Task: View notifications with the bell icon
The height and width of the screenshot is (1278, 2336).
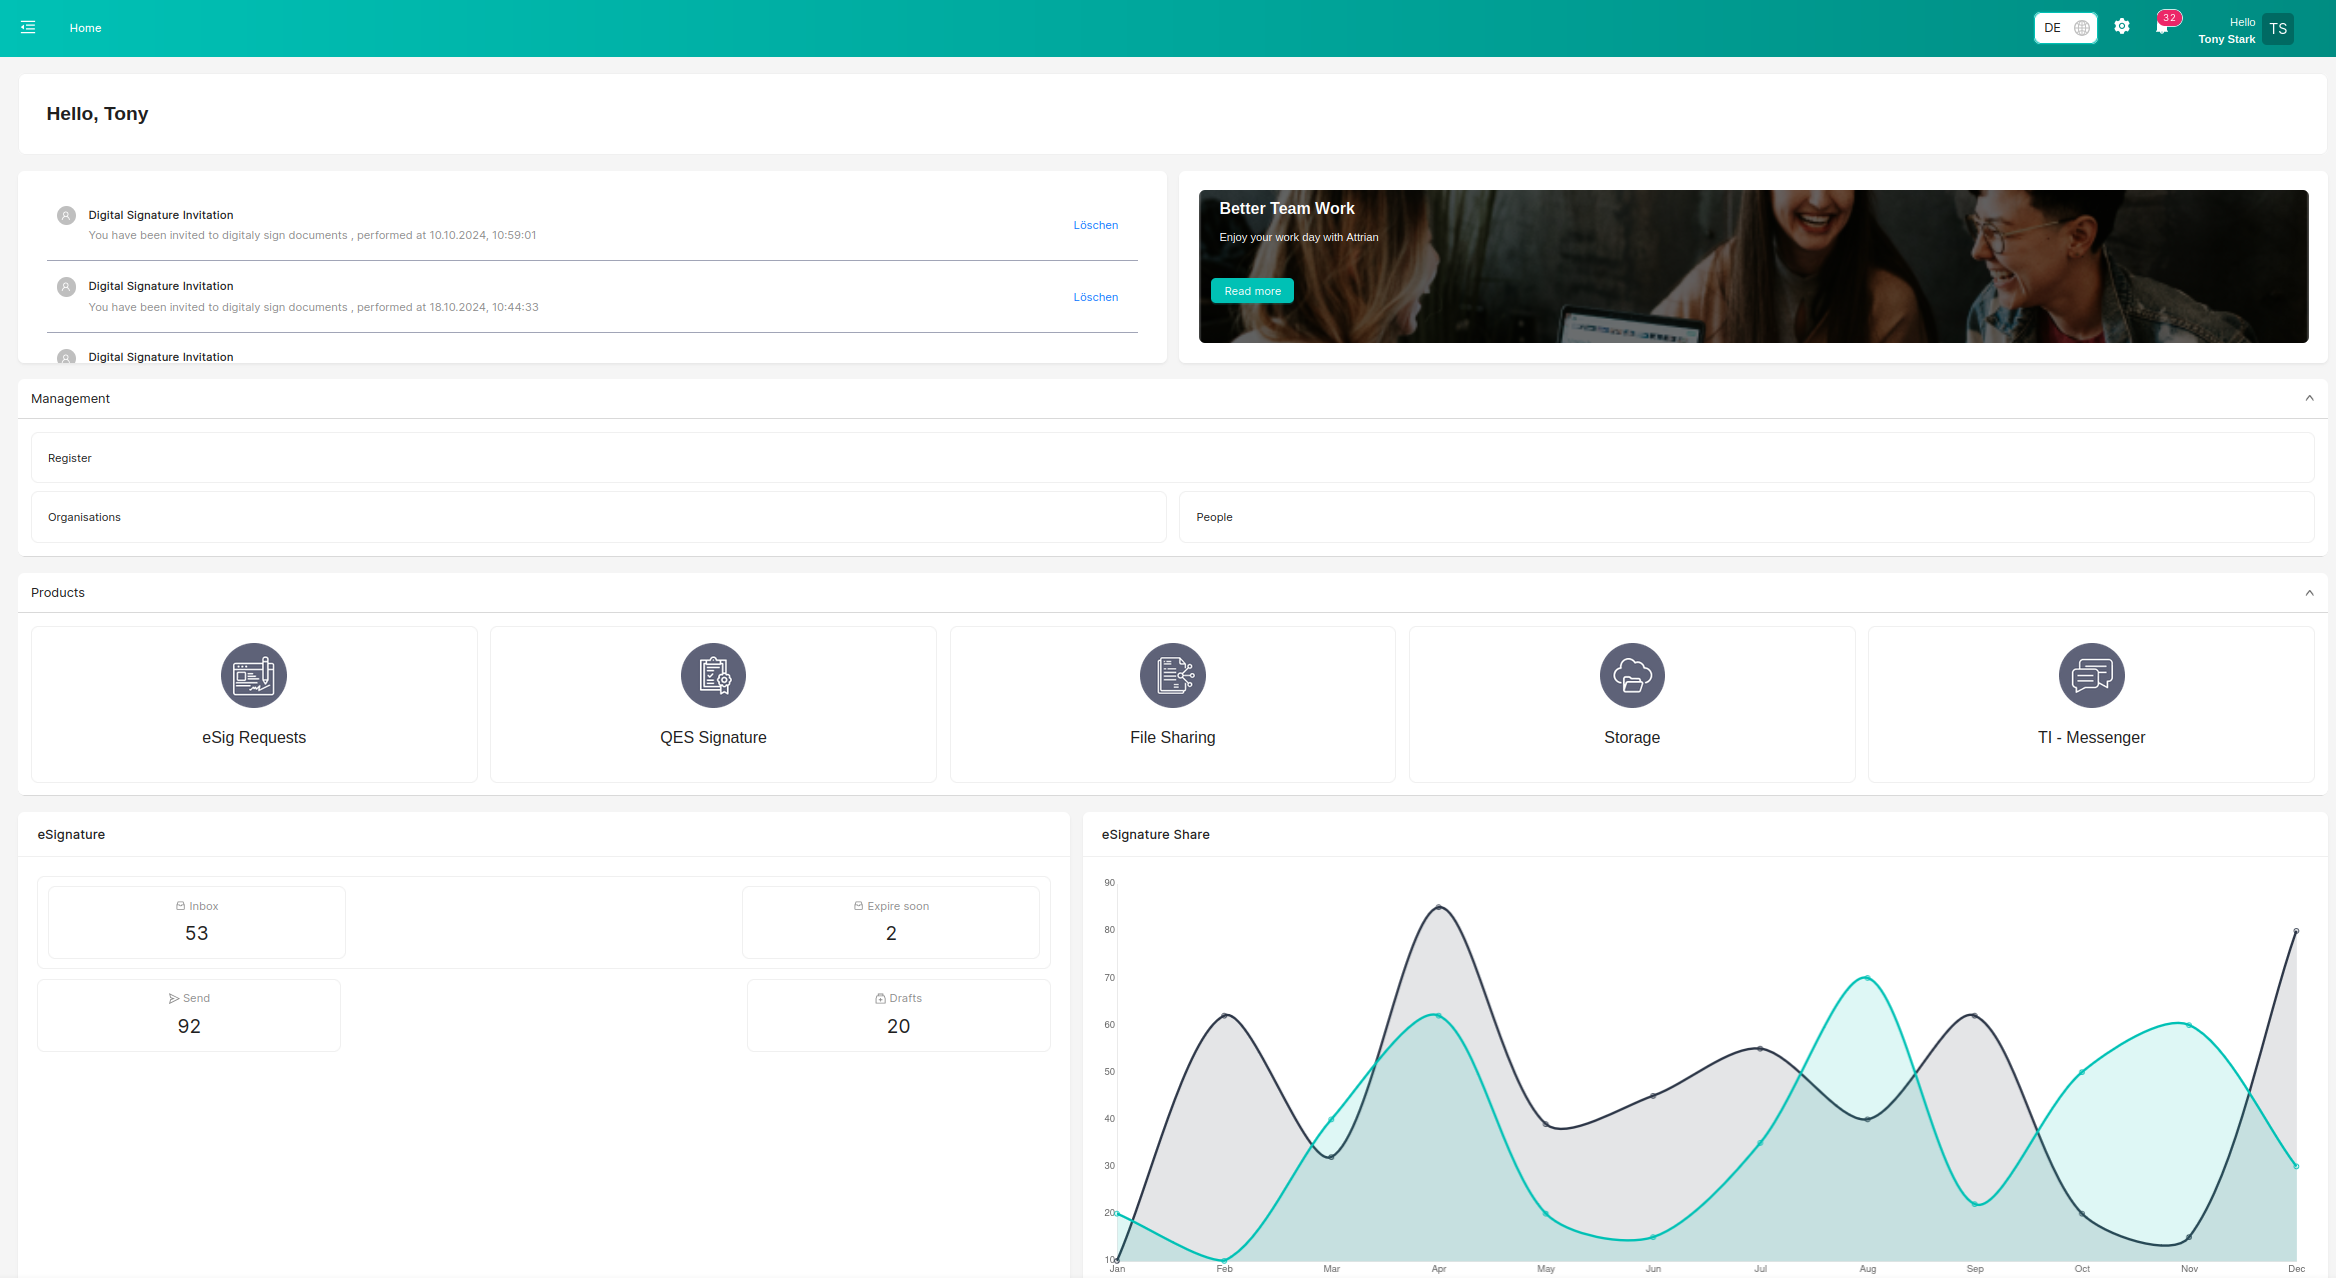Action: pyautogui.click(x=2162, y=27)
